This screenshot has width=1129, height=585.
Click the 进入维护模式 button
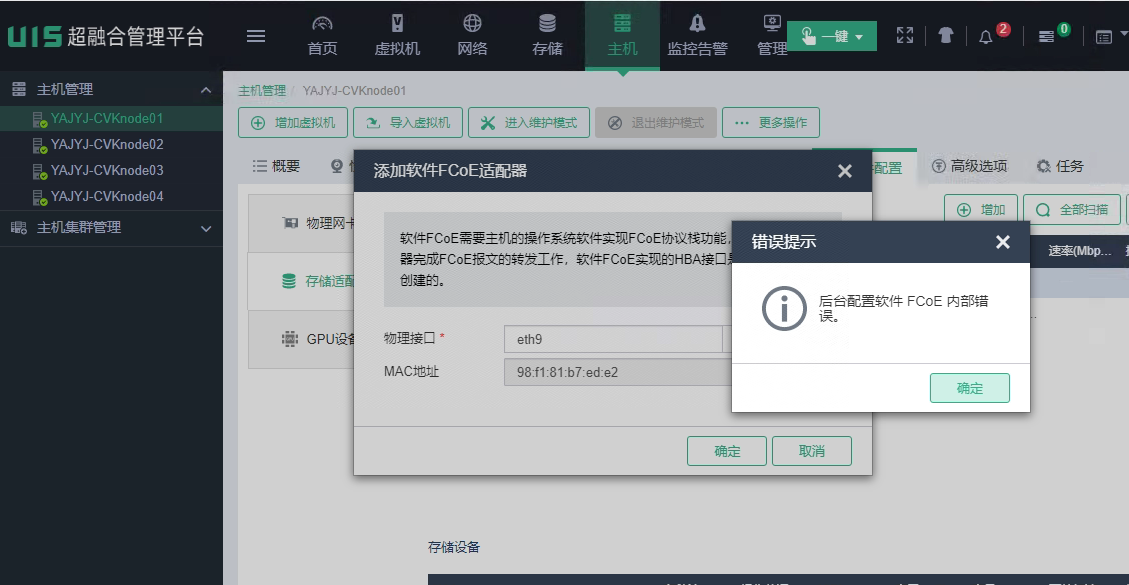click(x=529, y=122)
